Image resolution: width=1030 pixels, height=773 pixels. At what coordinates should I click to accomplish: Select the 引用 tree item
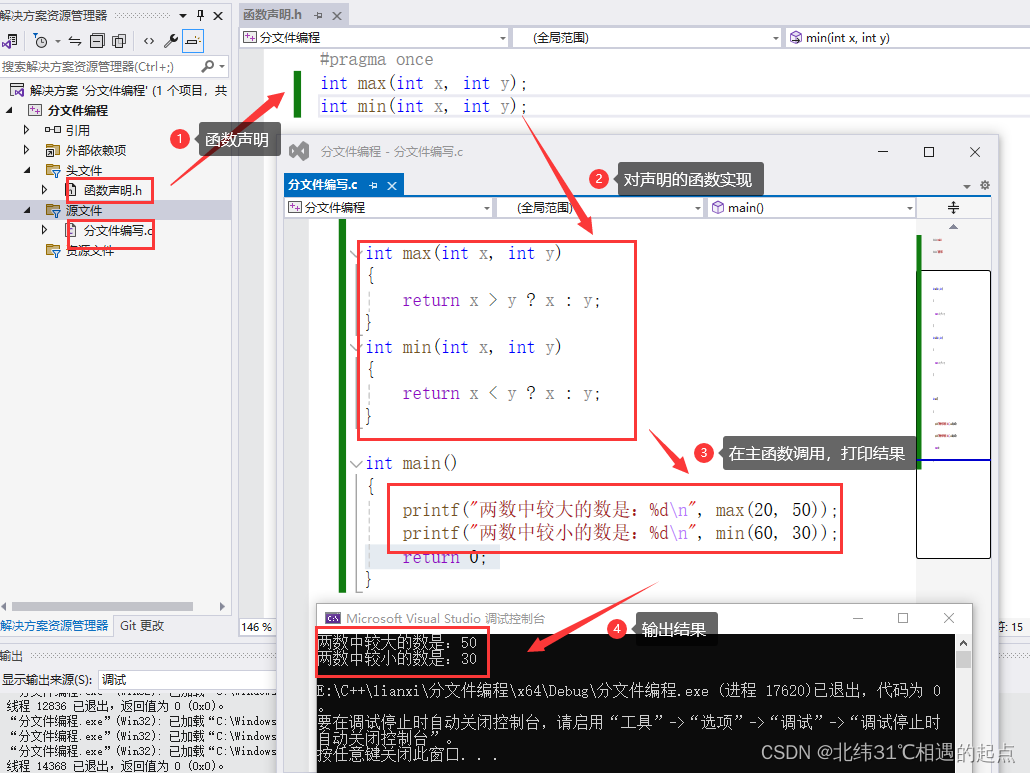pos(78,131)
